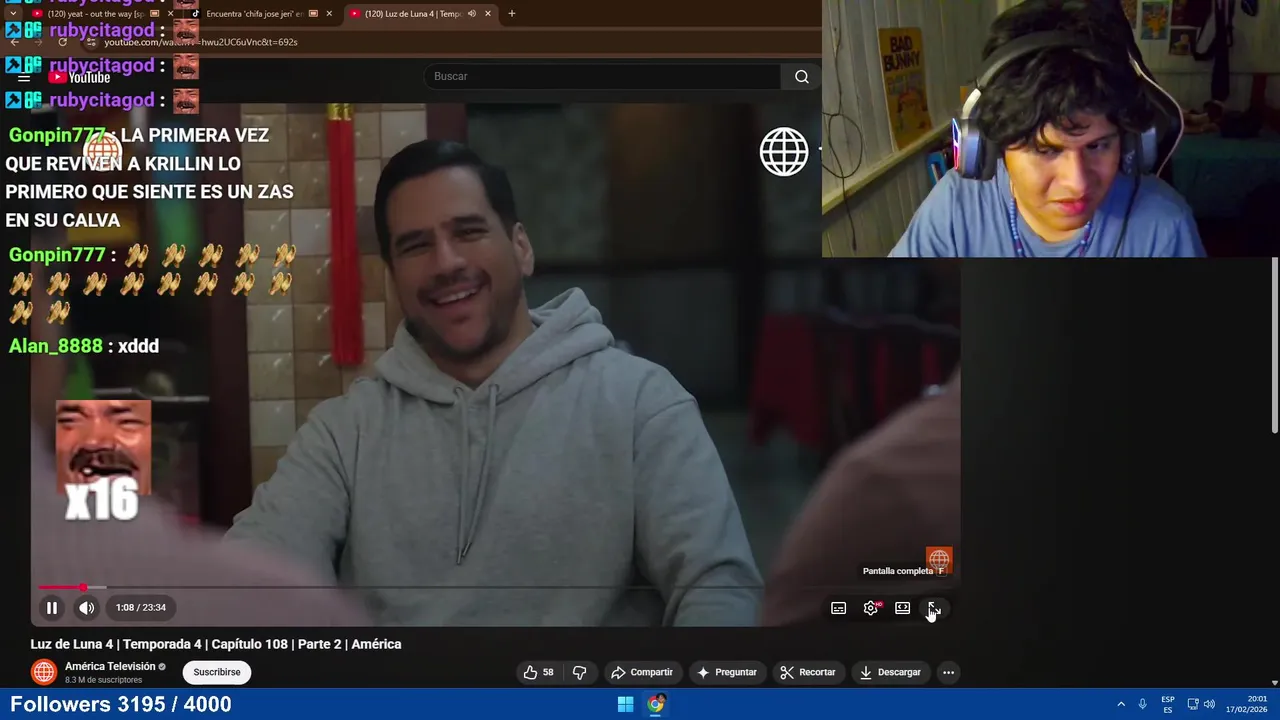Seek along the red video progress bar
The image size is (1280, 720).
pos(495,587)
